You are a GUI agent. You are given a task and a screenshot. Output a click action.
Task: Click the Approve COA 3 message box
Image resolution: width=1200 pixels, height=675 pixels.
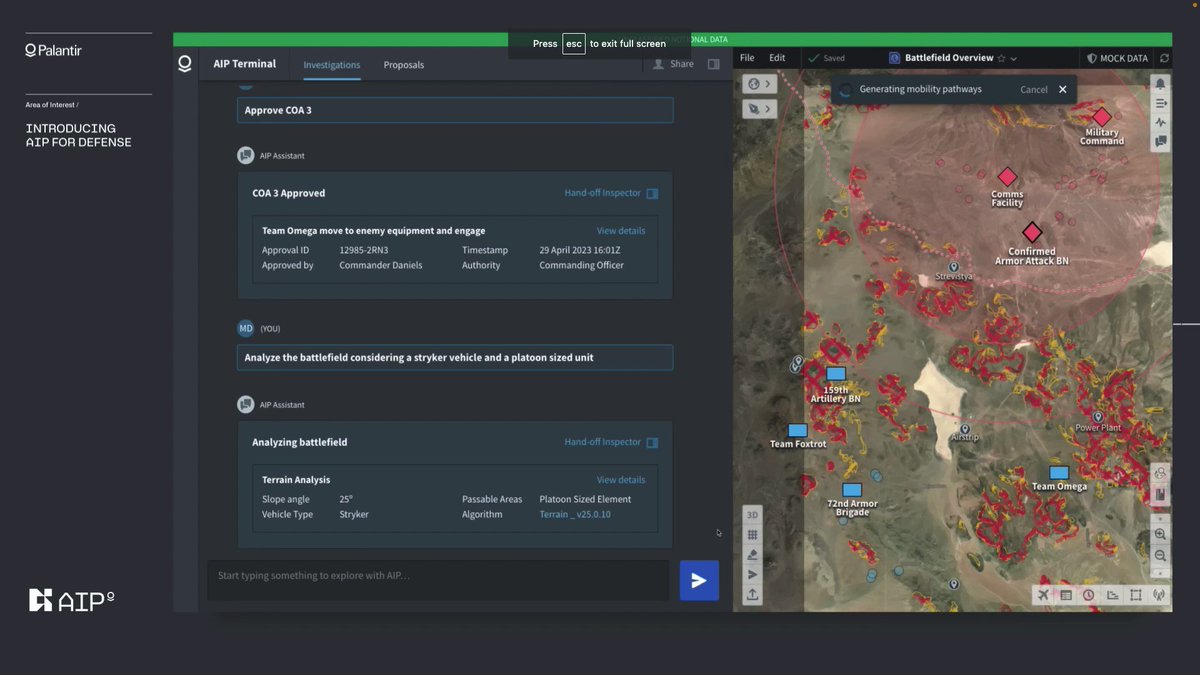[455, 110]
